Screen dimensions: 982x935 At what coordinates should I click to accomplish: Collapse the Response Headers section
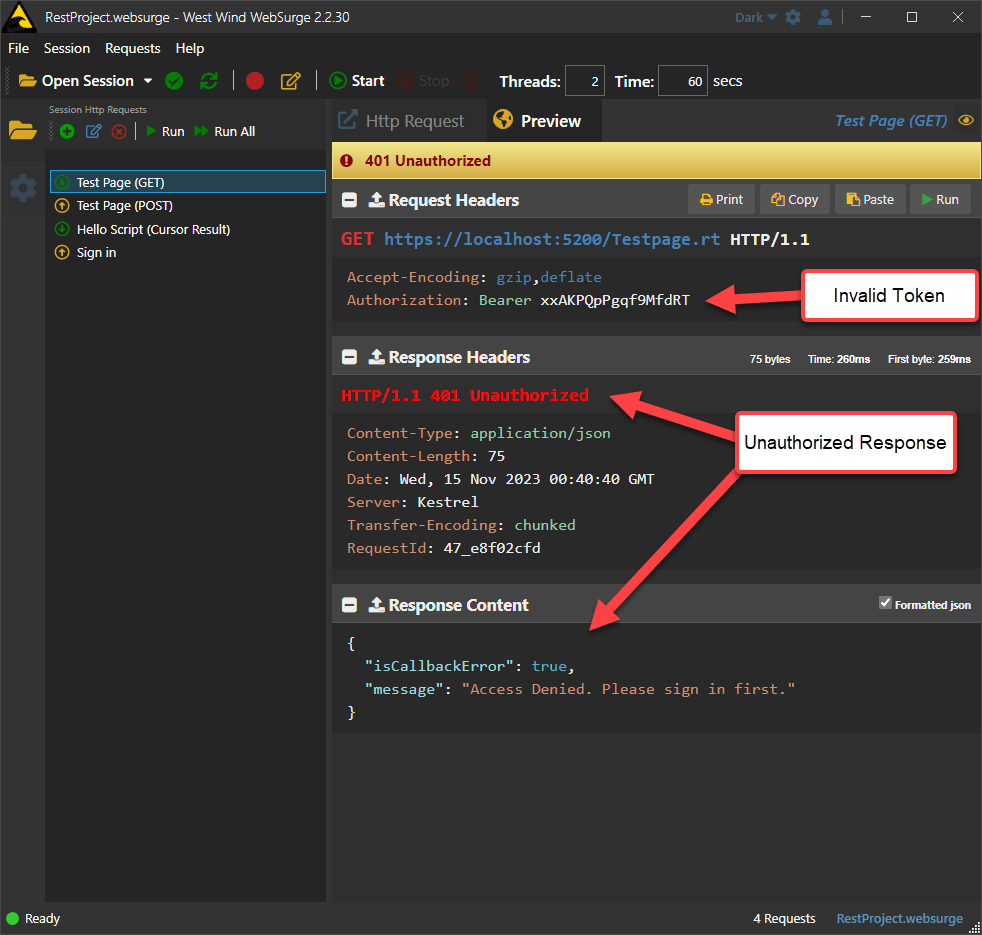(349, 357)
